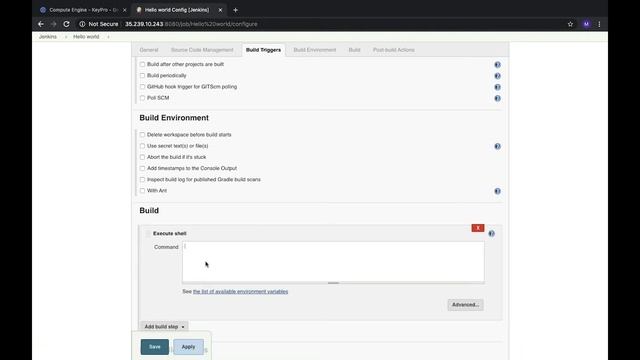Viewport: 640px width, 360px height.
Task: Go back in browser history
Action: 41,24
